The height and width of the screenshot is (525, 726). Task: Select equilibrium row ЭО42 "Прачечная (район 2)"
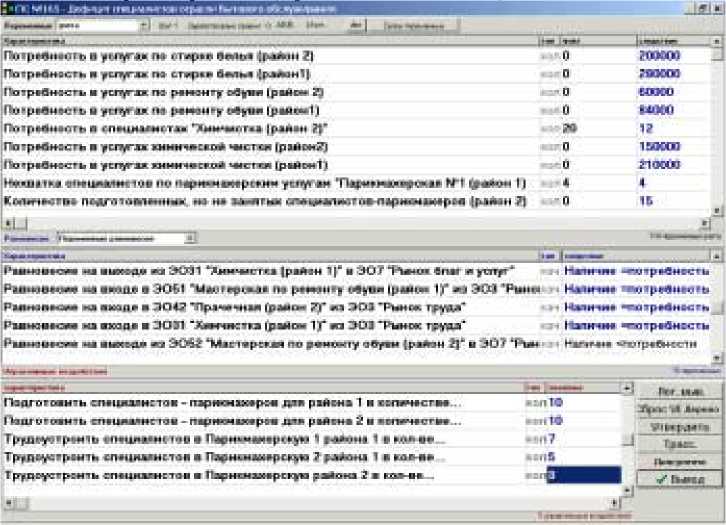(x=357, y=307)
